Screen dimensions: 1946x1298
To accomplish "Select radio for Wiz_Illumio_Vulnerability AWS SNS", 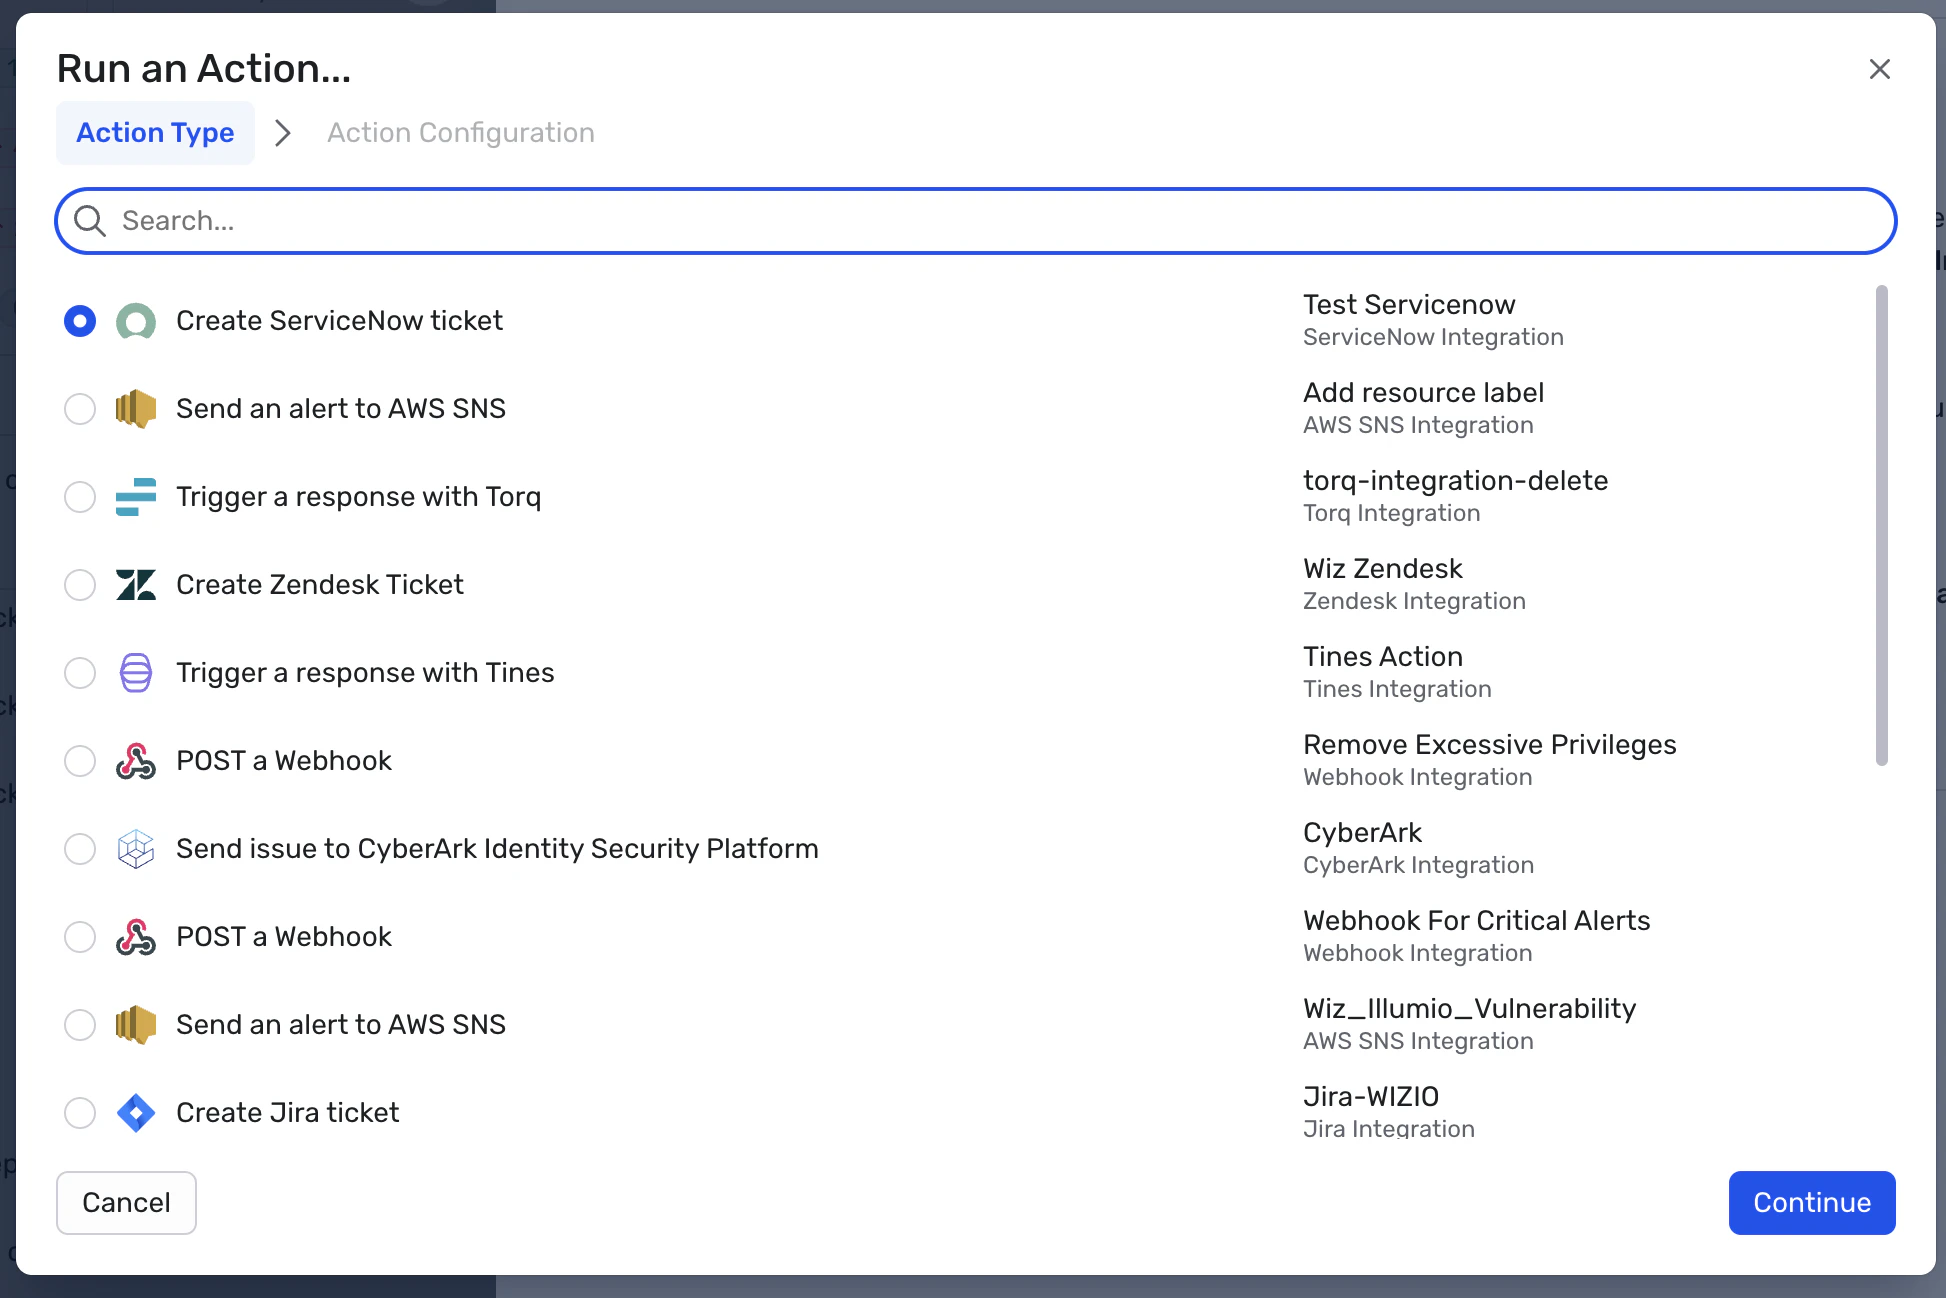I will (80, 1025).
